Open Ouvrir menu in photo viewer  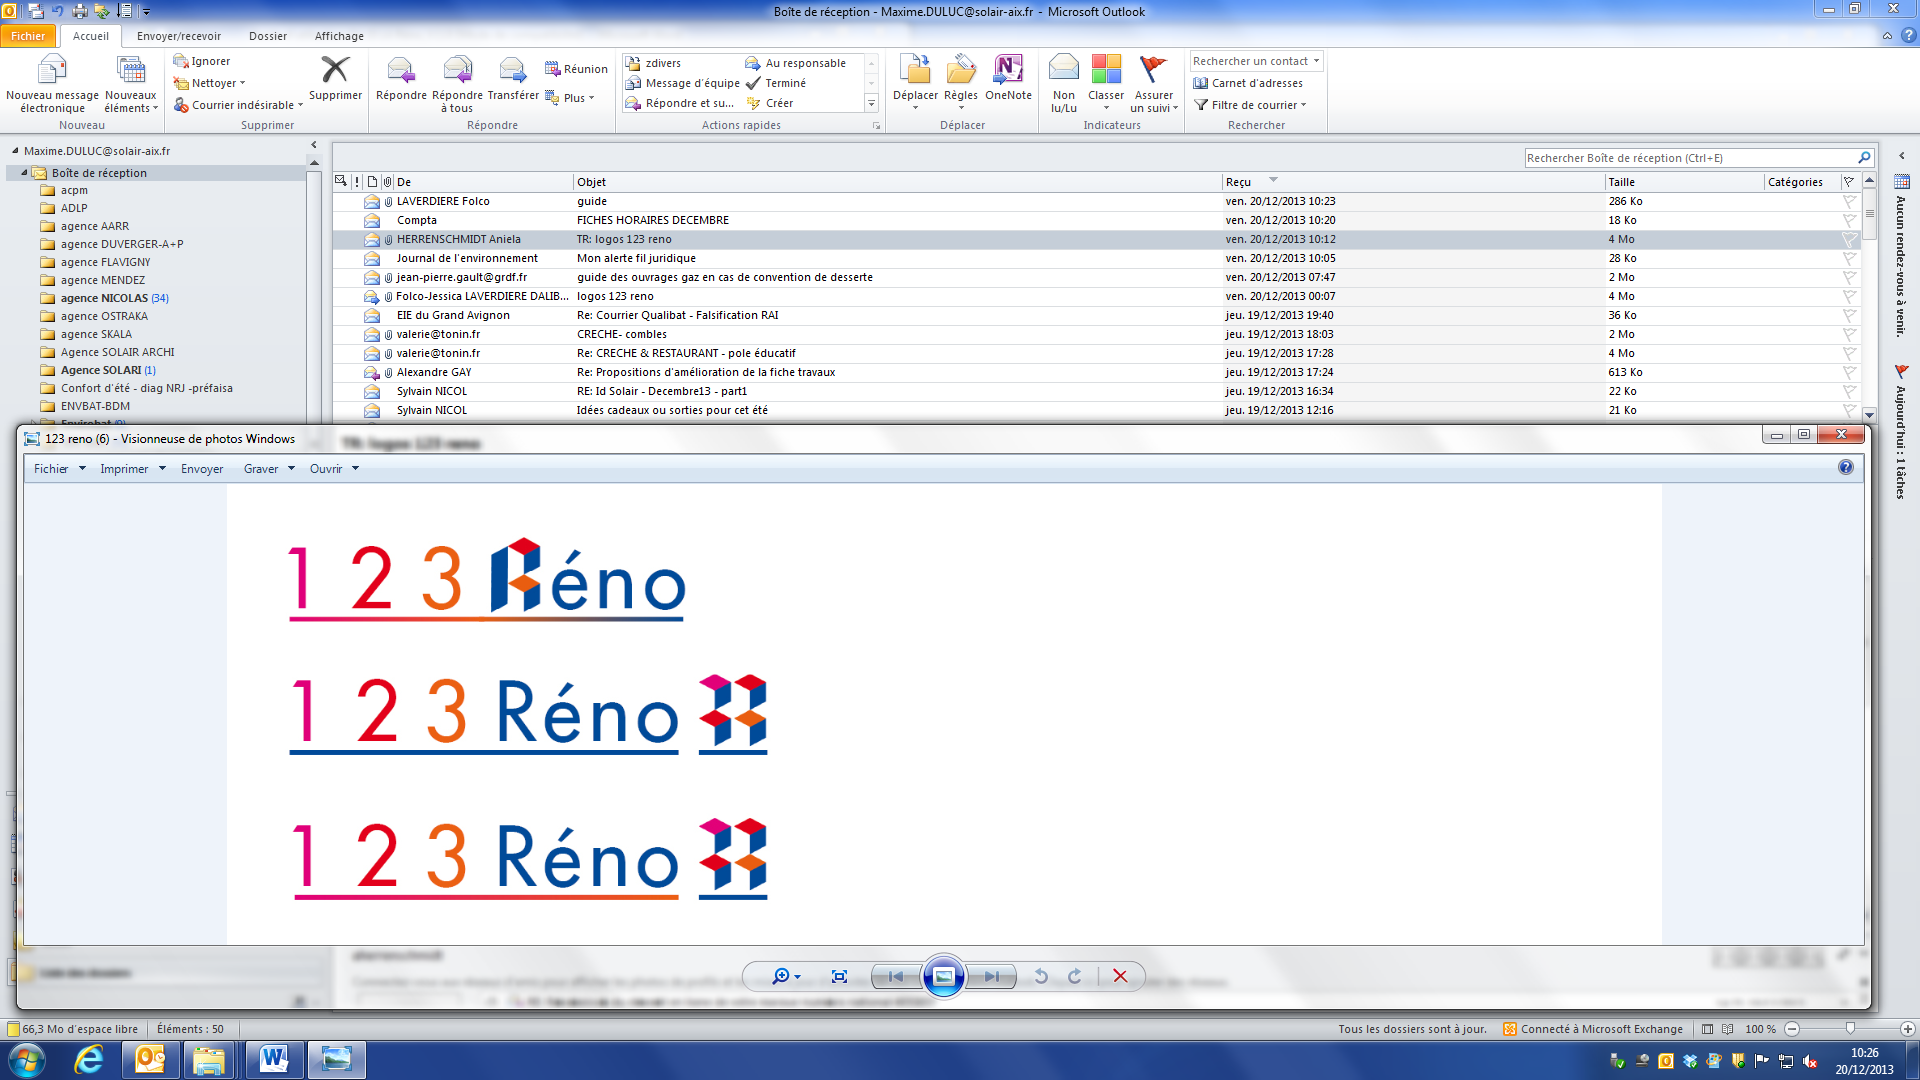tap(334, 468)
